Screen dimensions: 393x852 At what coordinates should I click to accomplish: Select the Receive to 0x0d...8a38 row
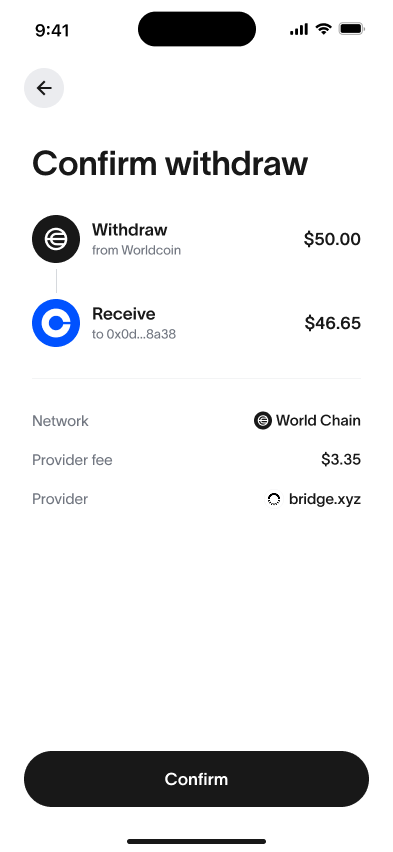(x=196, y=323)
